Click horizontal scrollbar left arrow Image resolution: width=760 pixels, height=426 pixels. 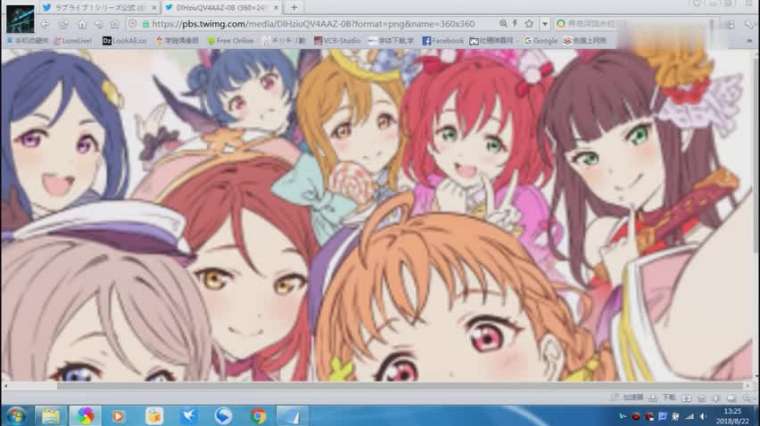5,386
